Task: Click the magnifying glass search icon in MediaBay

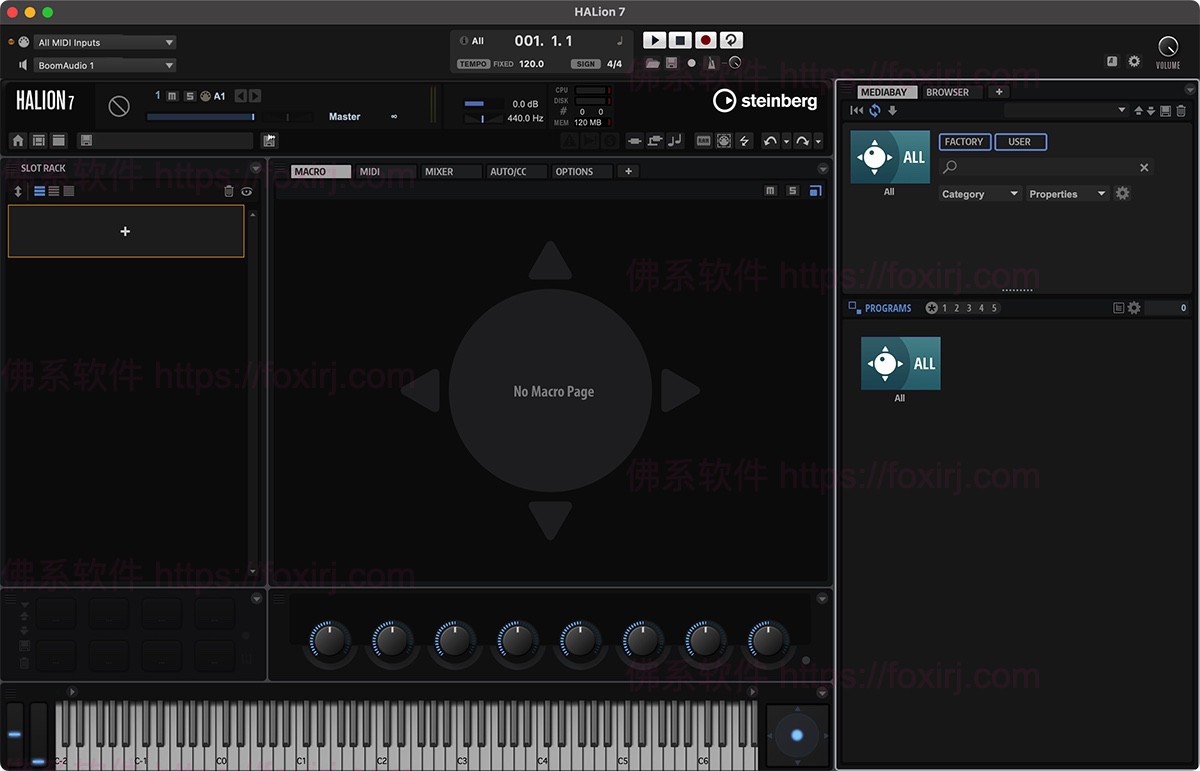Action: [948, 166]
